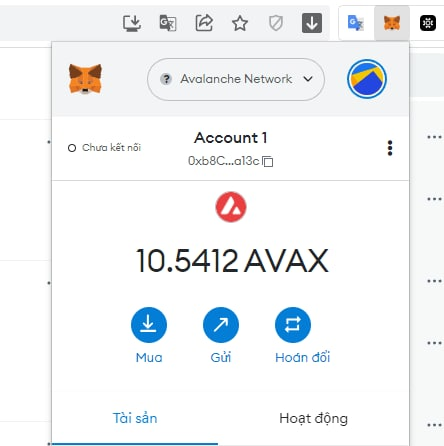Open the account options three-dot menu
The width and height of the screenshot is (444, 446).
pyautogui.click(x=390, y=148)
